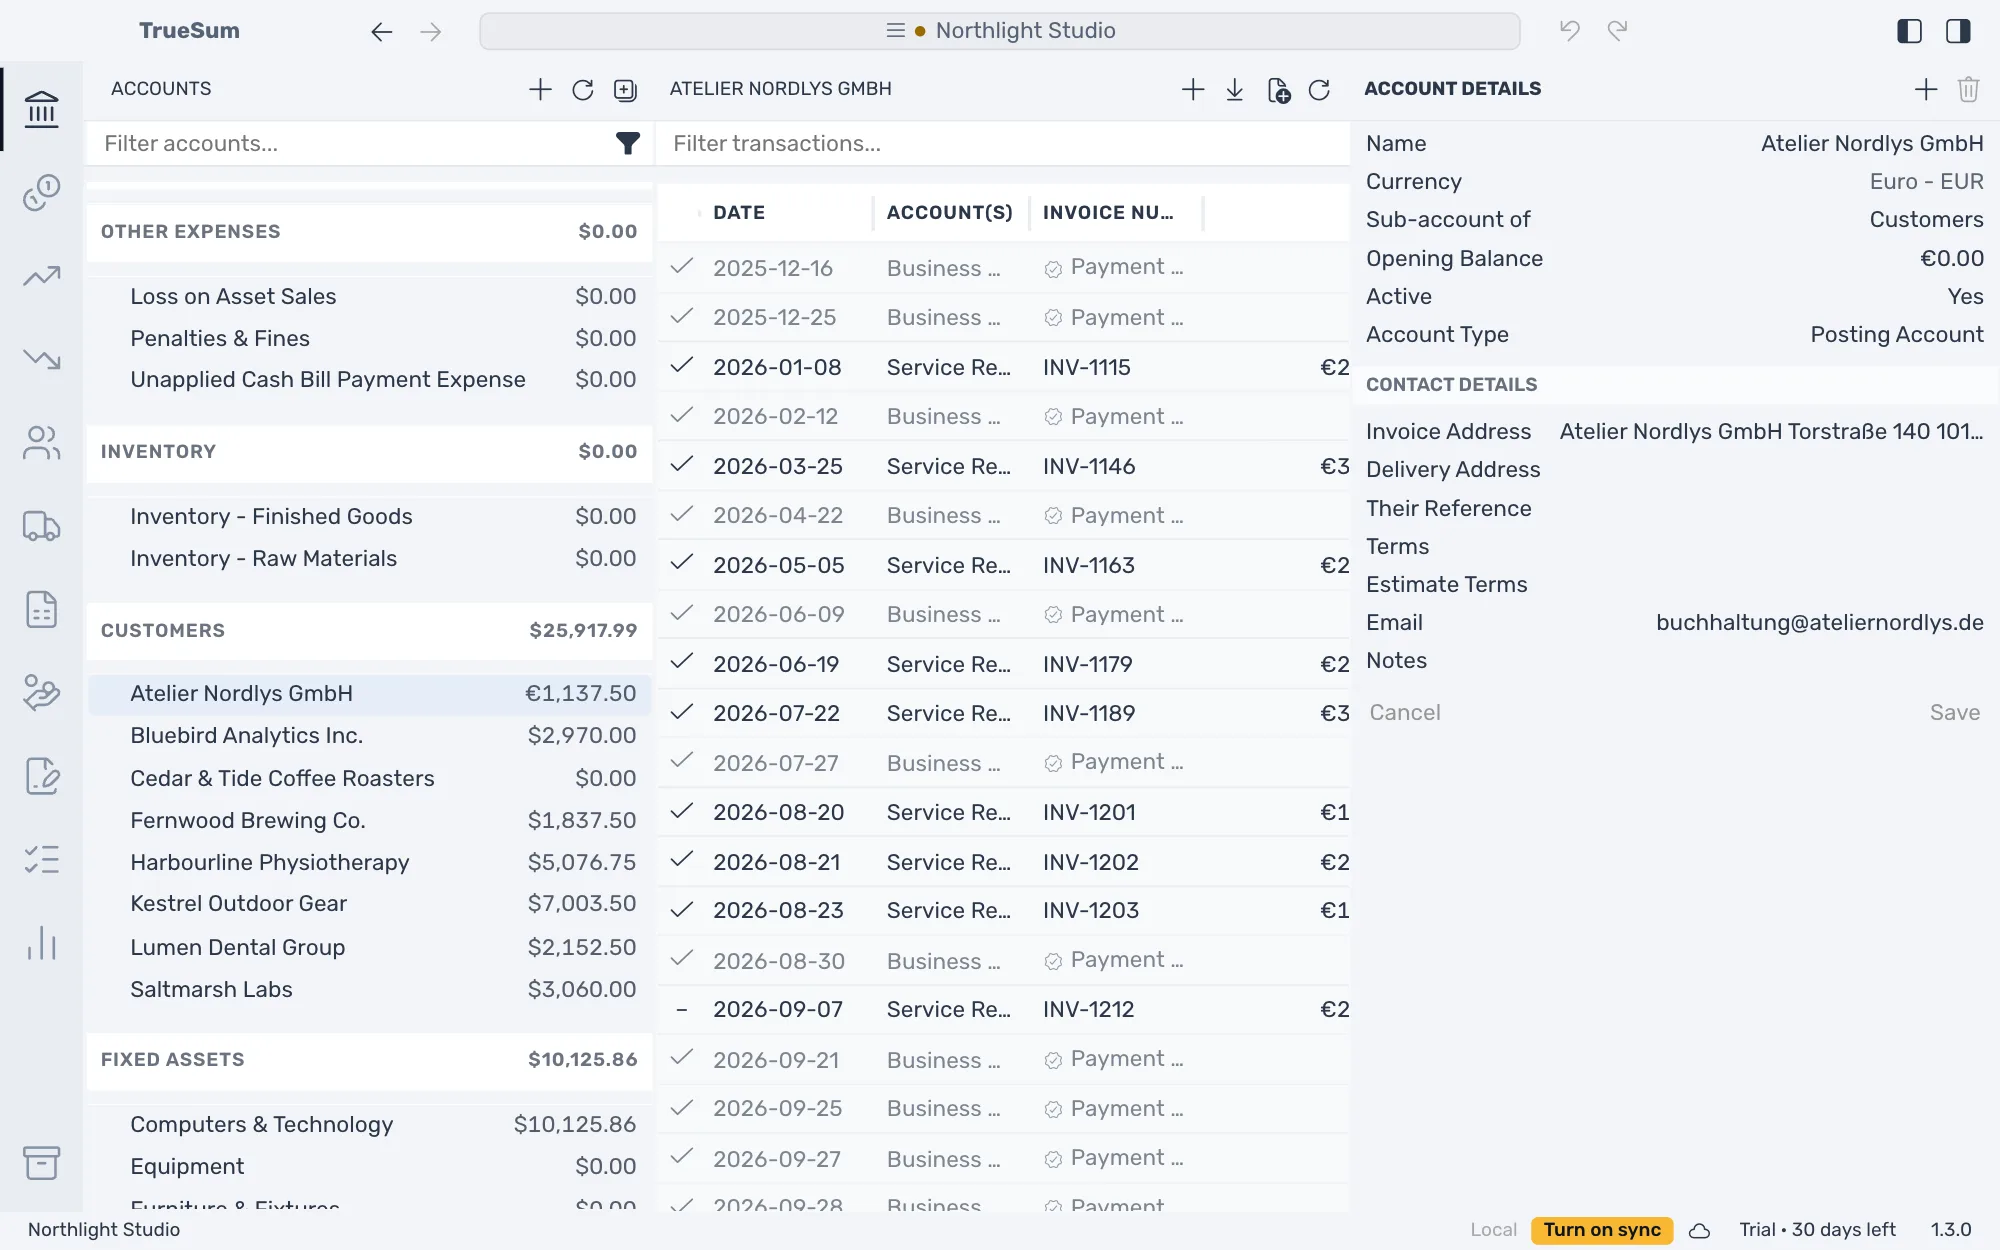The height and width of the screenshot is (1250, 2000).
Task: Open the Northlight Studio title menu
Action: [1000, 31]
